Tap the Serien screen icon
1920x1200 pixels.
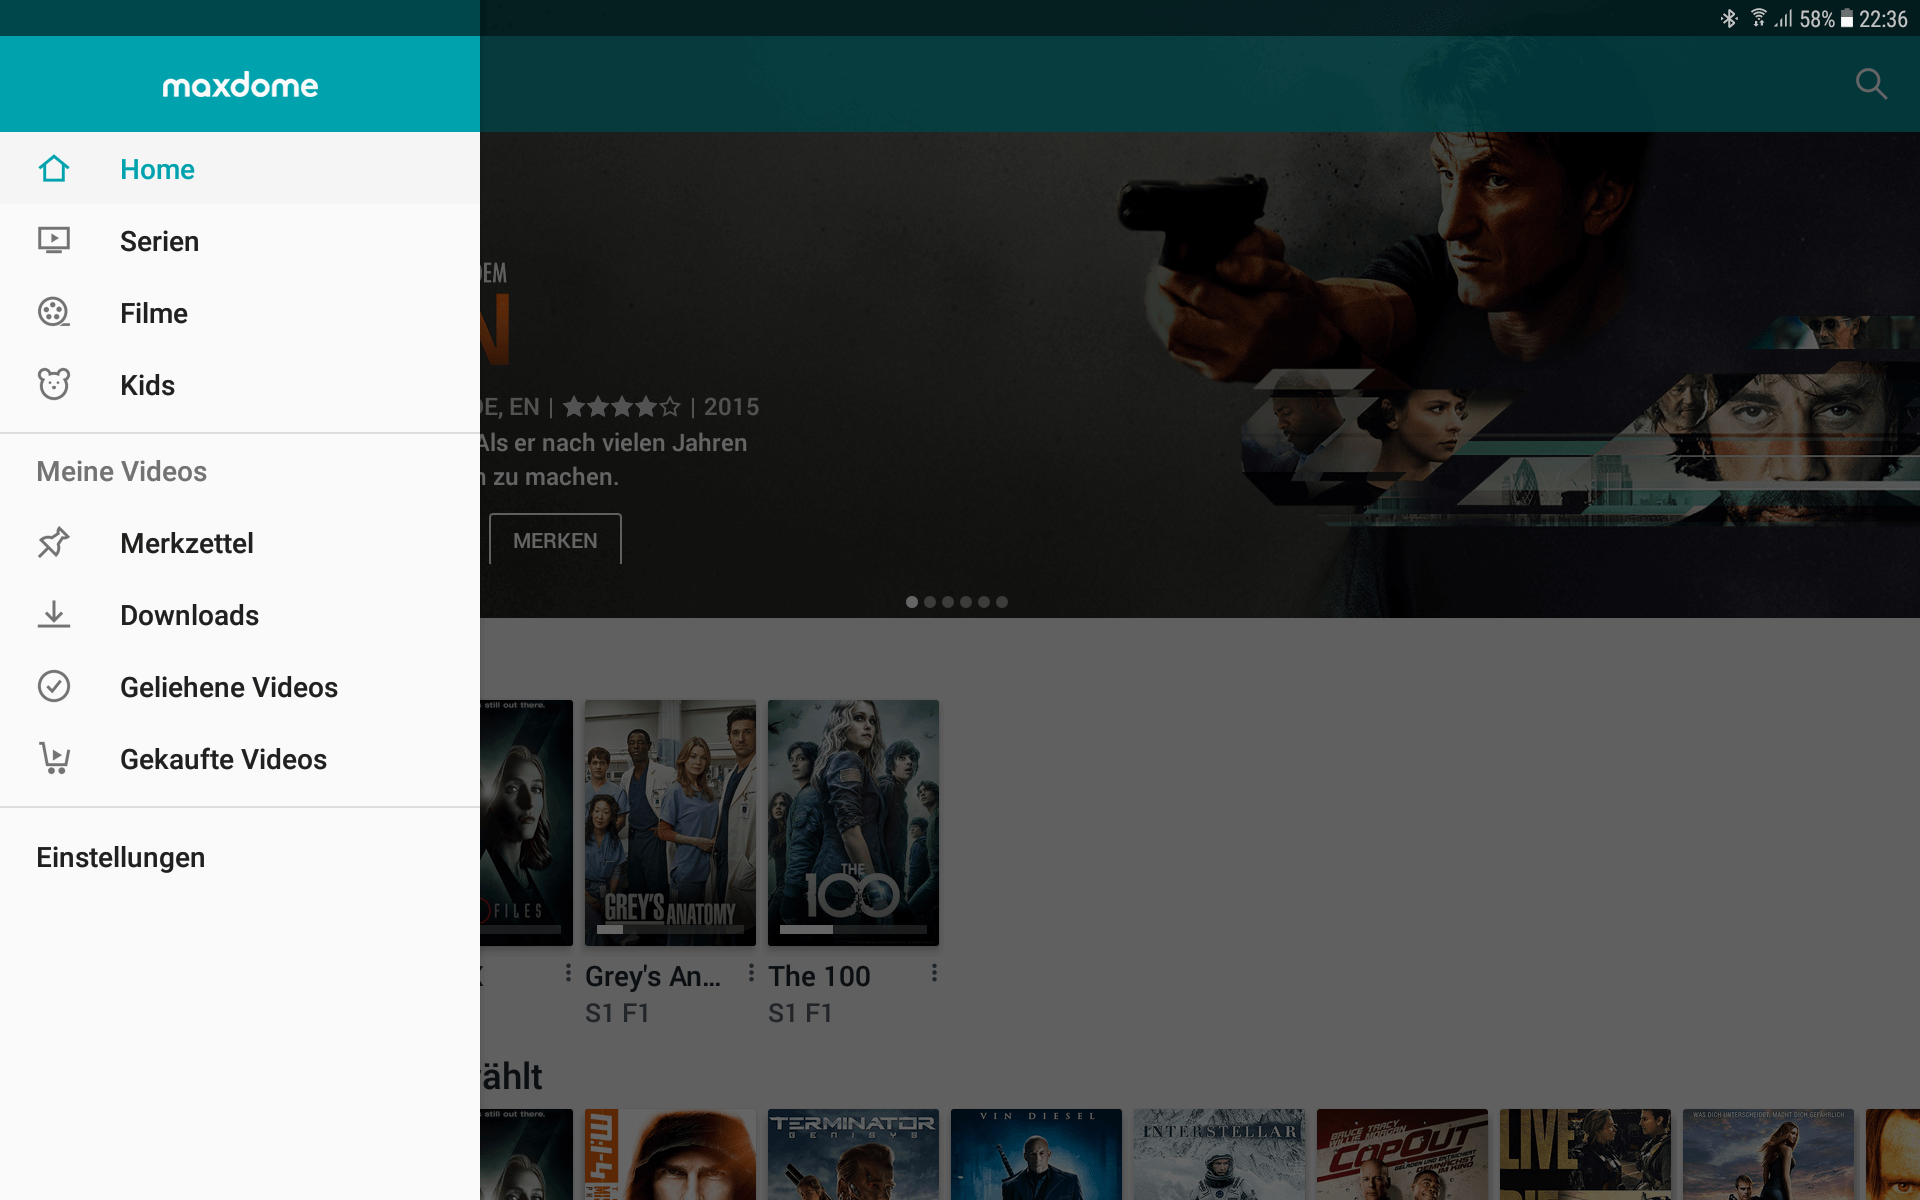[54, 241]
